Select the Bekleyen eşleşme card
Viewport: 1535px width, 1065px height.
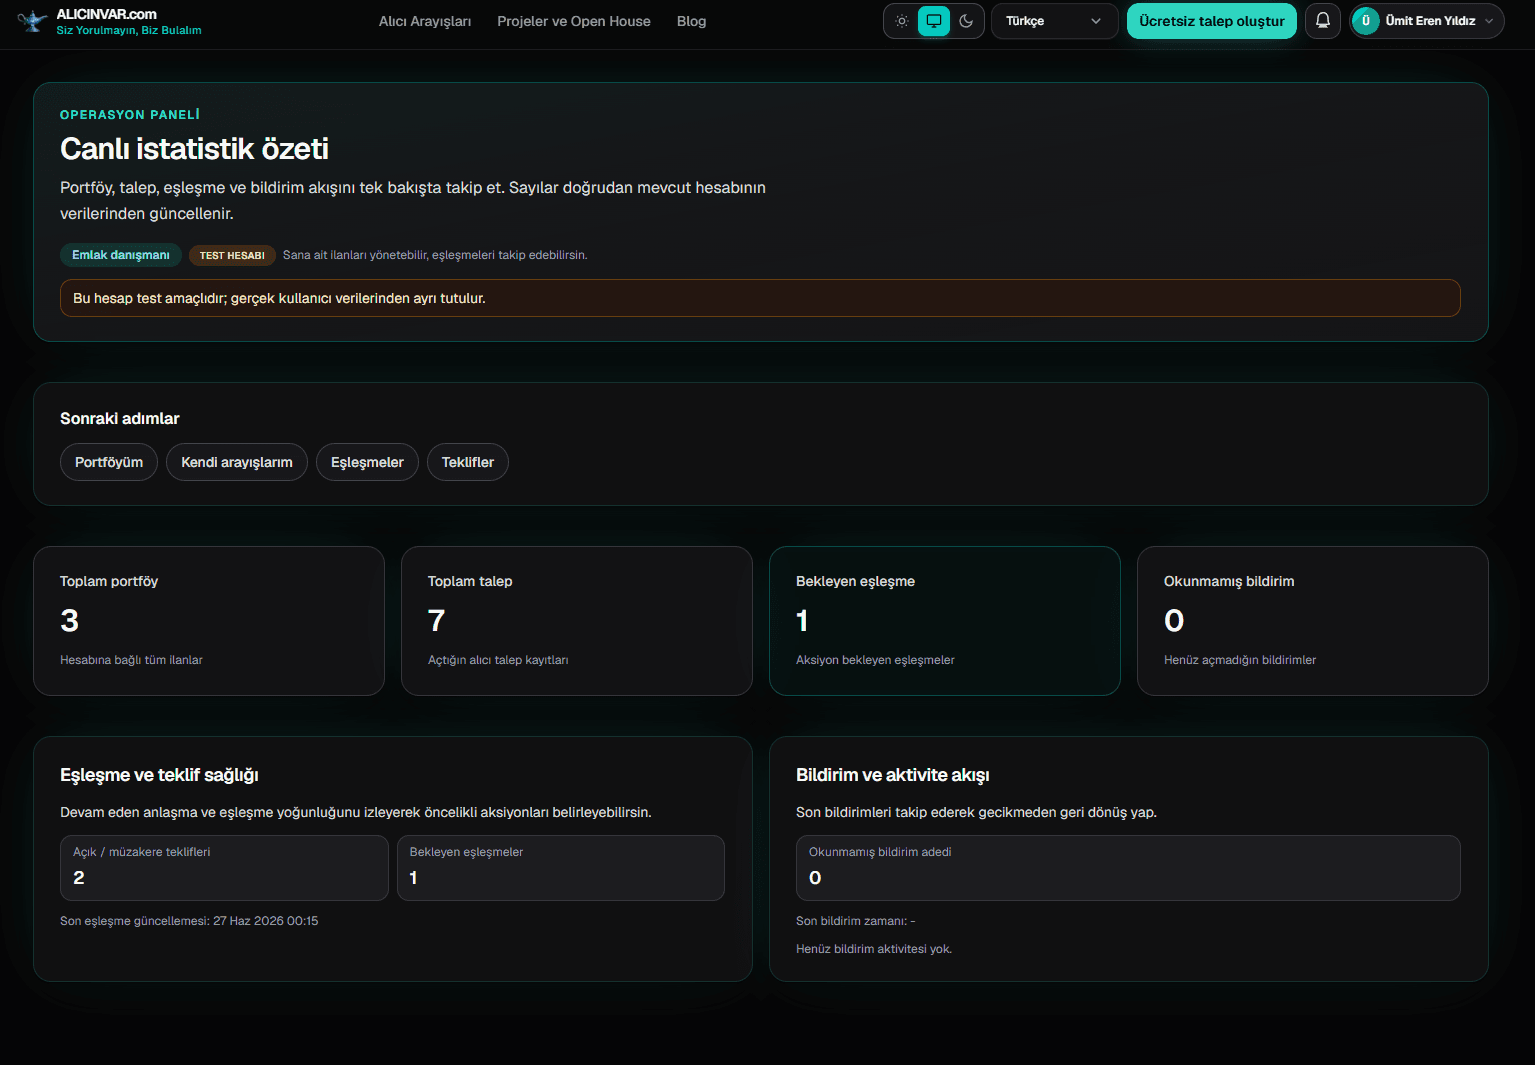[x=945, y=621]
